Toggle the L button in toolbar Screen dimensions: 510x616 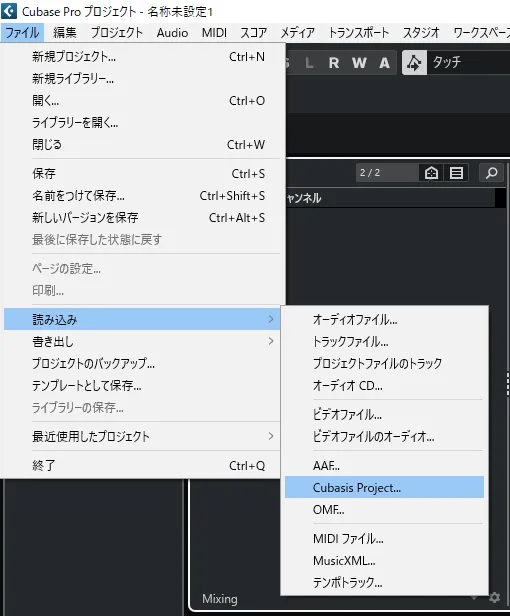tap(309, 63)
